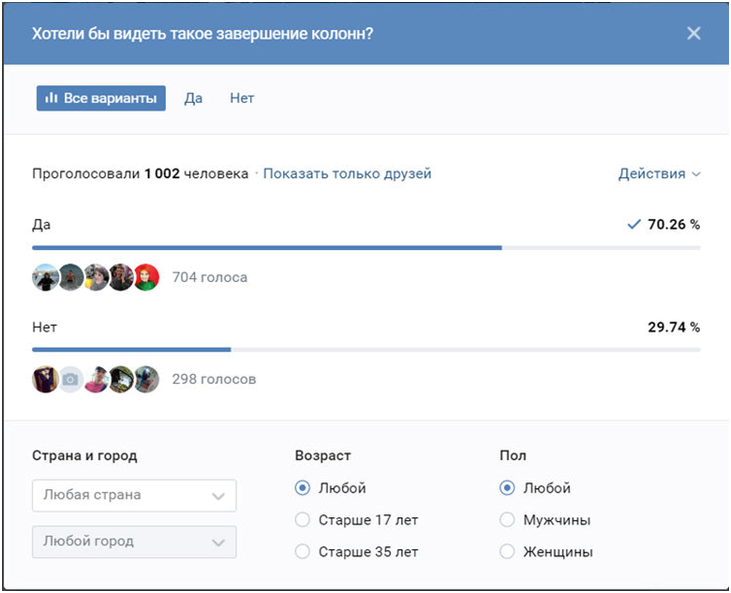Click first voter avatar under 'Нет'
Viewport: 731px width, 593px height.
pos(45,379)
